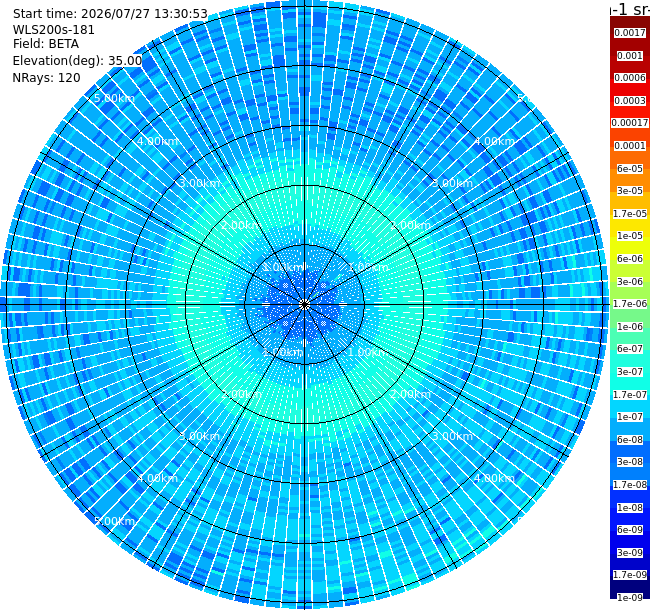Select the 6e-06 yellow colorbar label
Viewport: 650px width, 610px height.
(x=630, y=259)
